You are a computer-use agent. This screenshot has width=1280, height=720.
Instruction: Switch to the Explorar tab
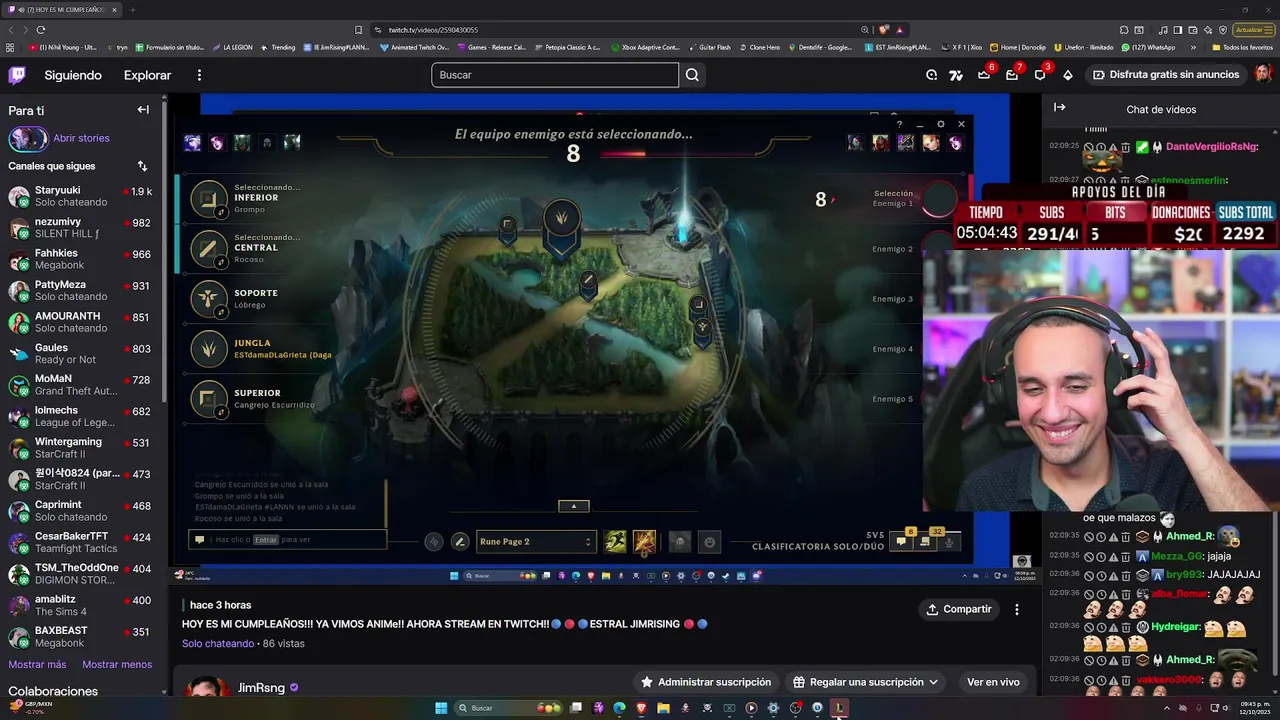[147, 75]
